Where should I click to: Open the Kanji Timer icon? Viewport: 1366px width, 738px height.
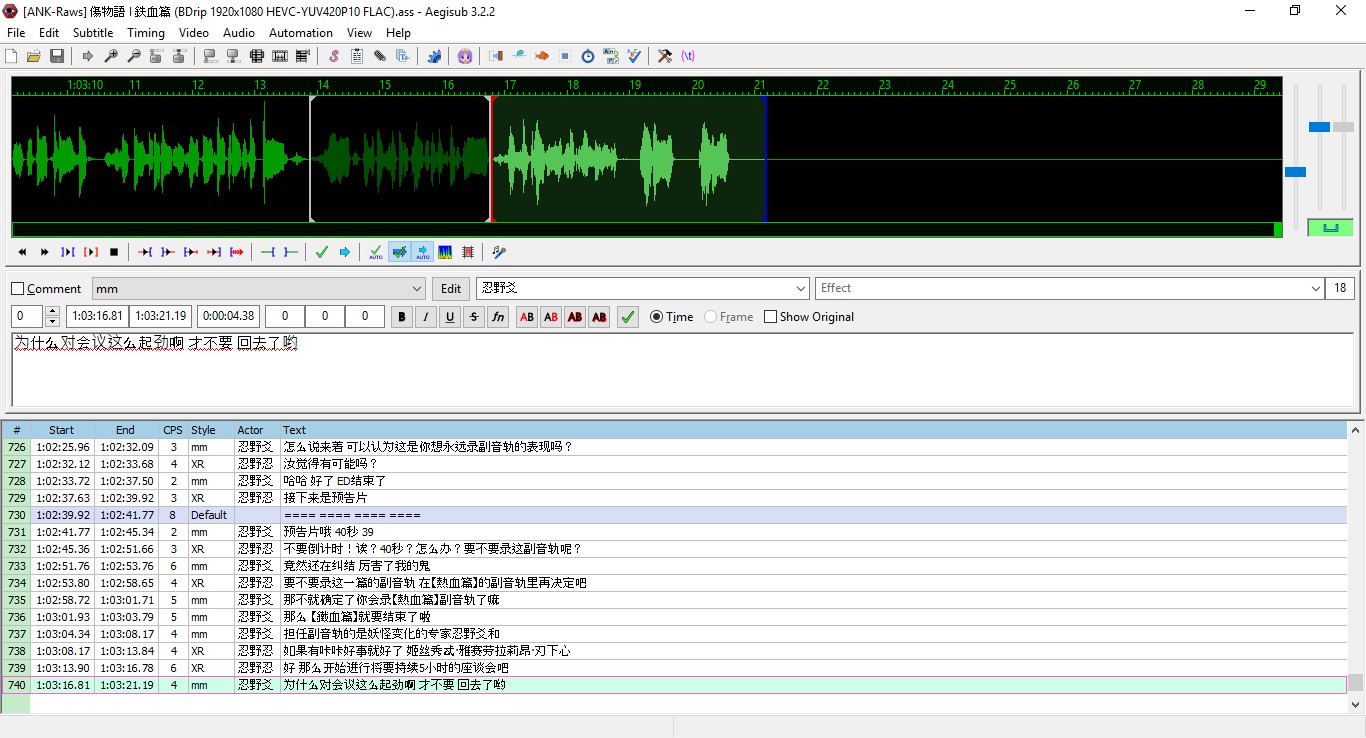[611, 56]
